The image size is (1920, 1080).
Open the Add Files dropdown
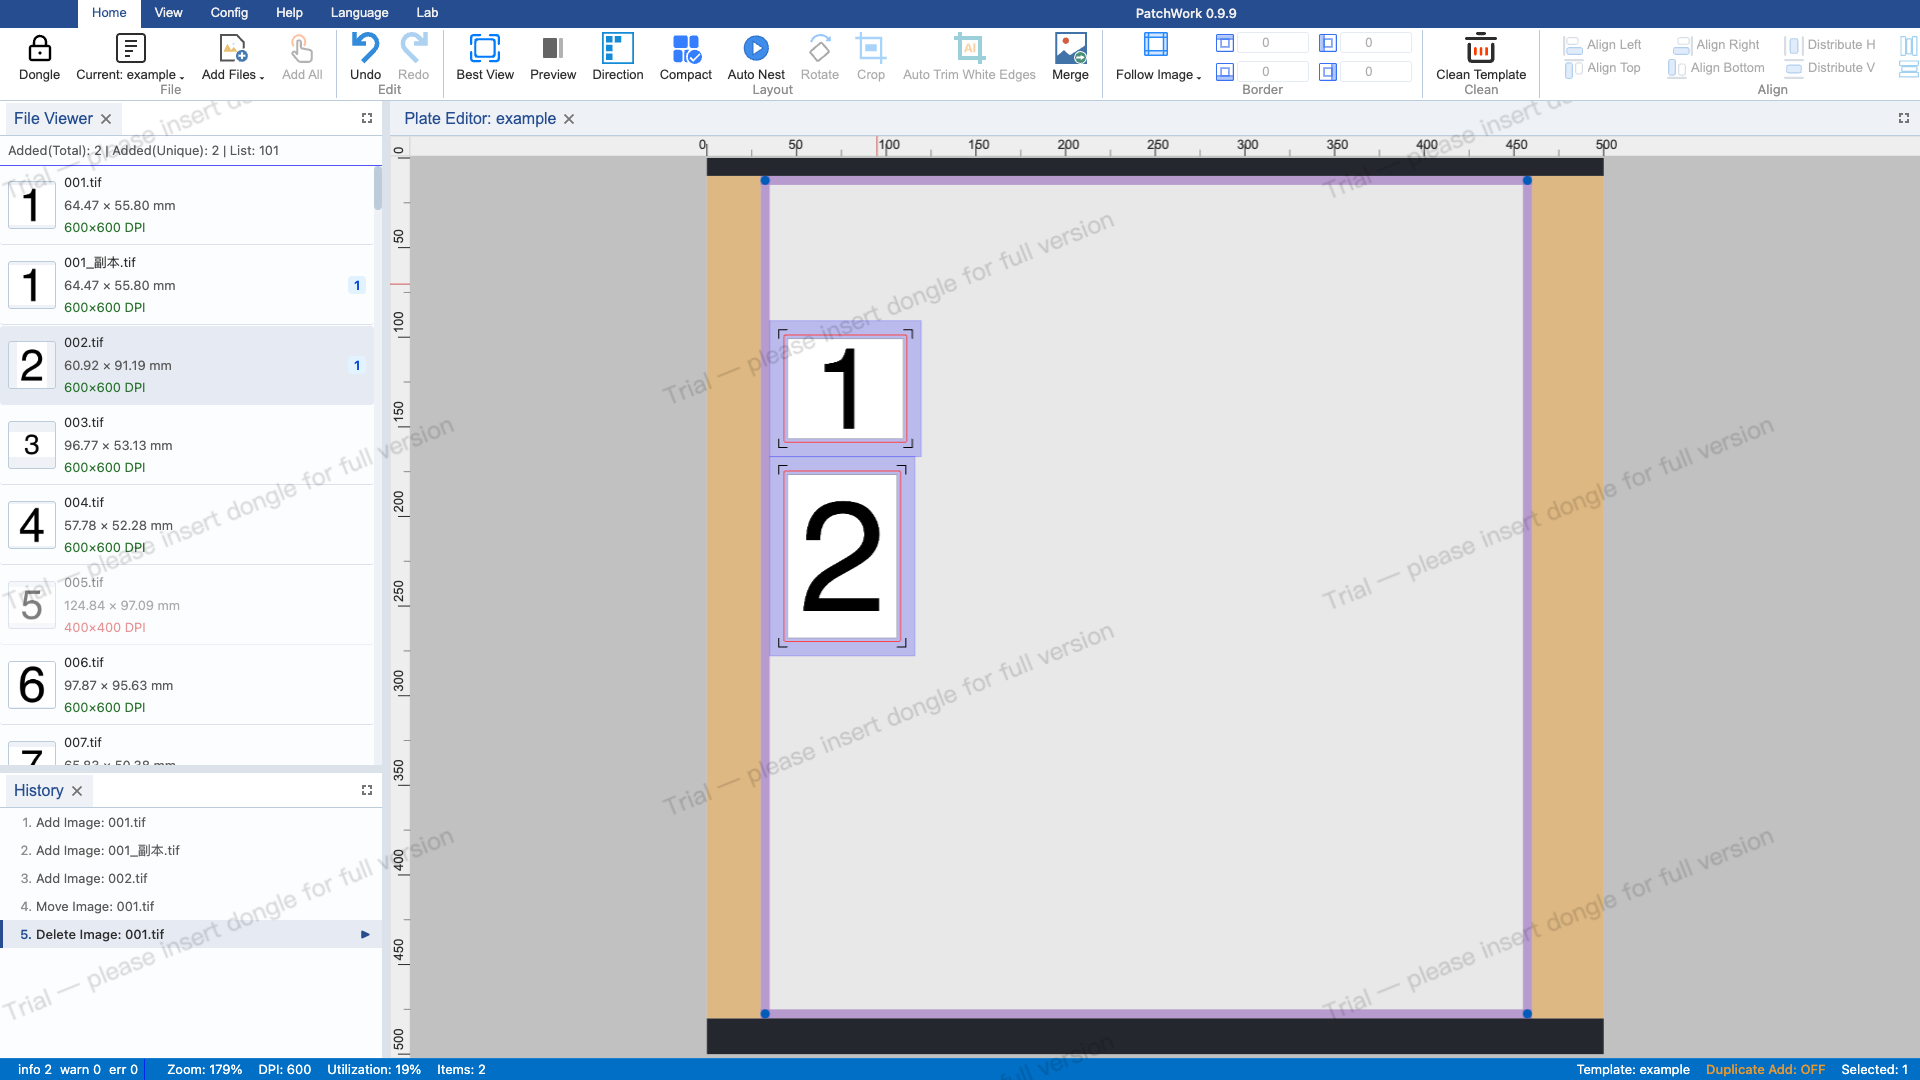pos(233,58)
